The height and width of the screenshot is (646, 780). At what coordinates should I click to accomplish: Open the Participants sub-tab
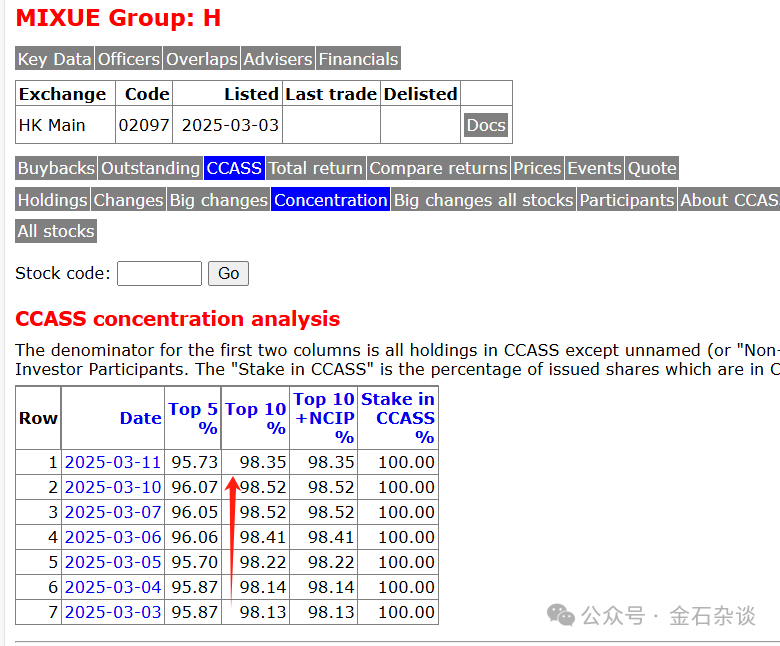point(627,200)
